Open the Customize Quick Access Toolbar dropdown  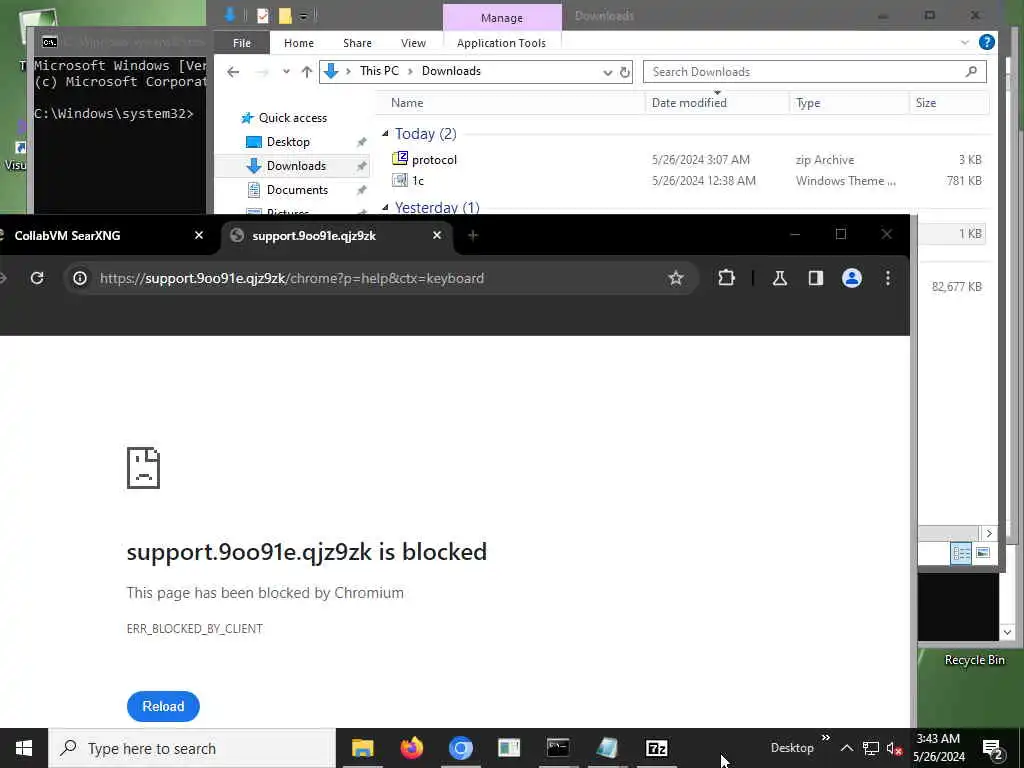pyautogui.click(x=304, y=15)
